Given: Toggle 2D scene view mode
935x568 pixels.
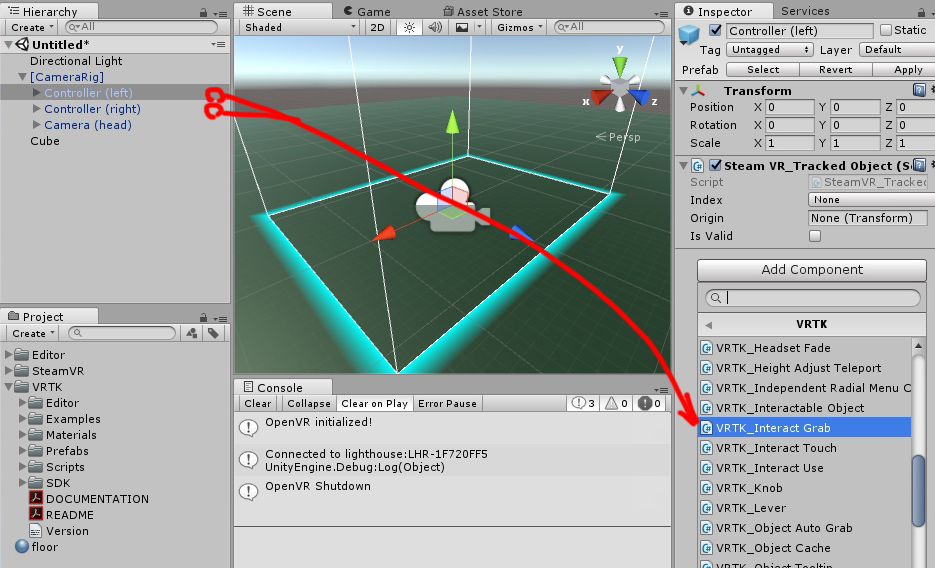Looking at the screenshot, I should click(377, 27).
